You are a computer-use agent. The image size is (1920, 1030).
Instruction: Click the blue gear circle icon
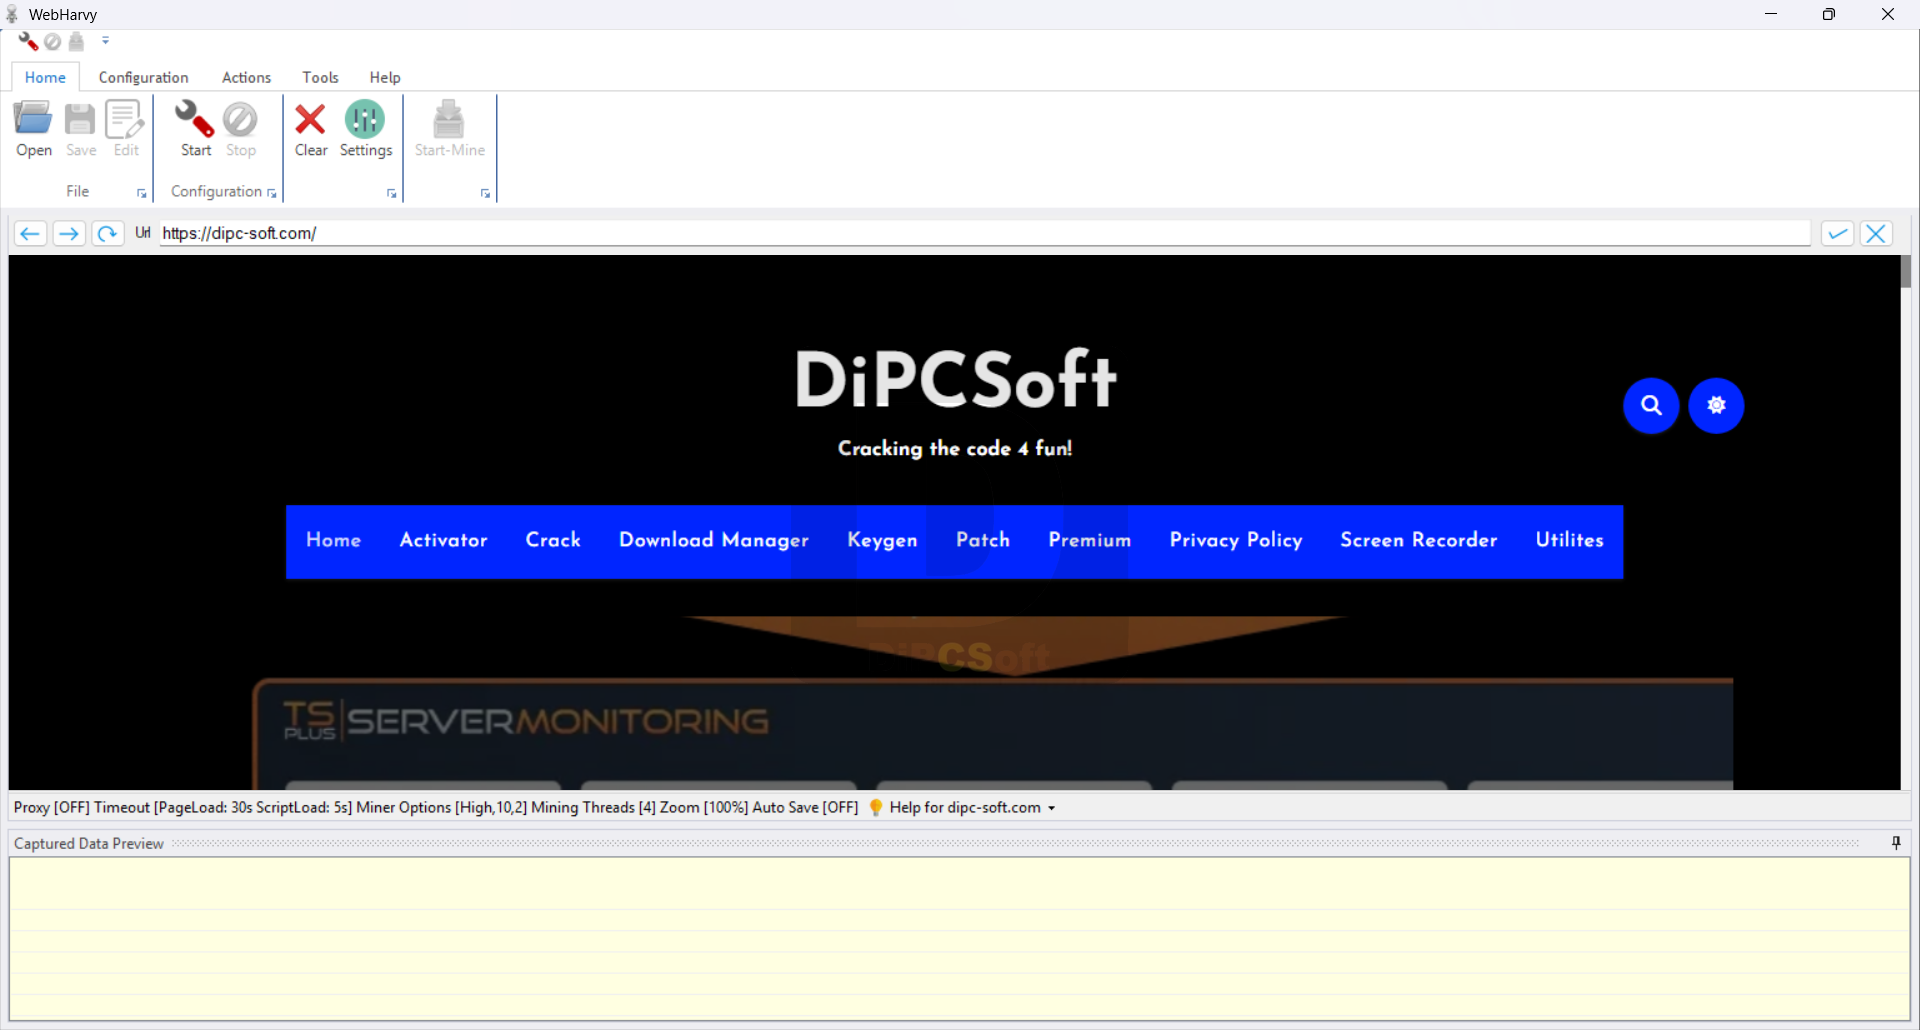click(x=1716, y=405)
